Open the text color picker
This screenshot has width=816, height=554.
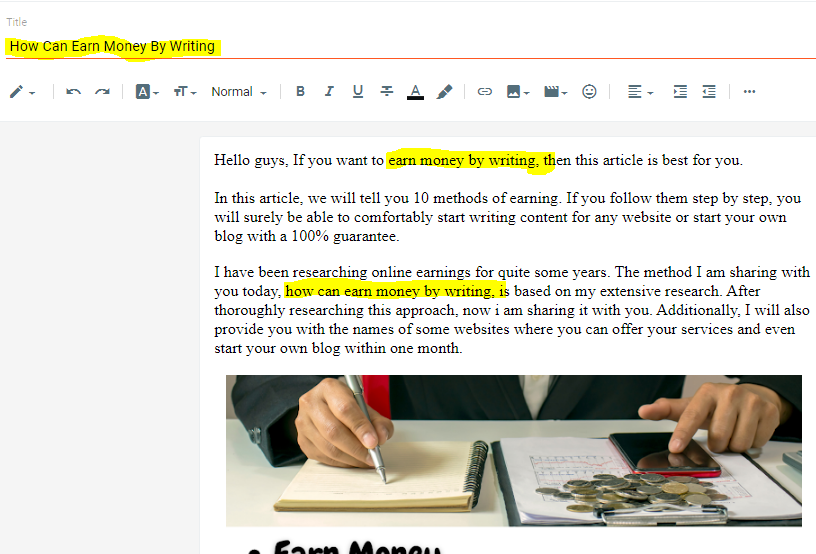click(415, 92)
